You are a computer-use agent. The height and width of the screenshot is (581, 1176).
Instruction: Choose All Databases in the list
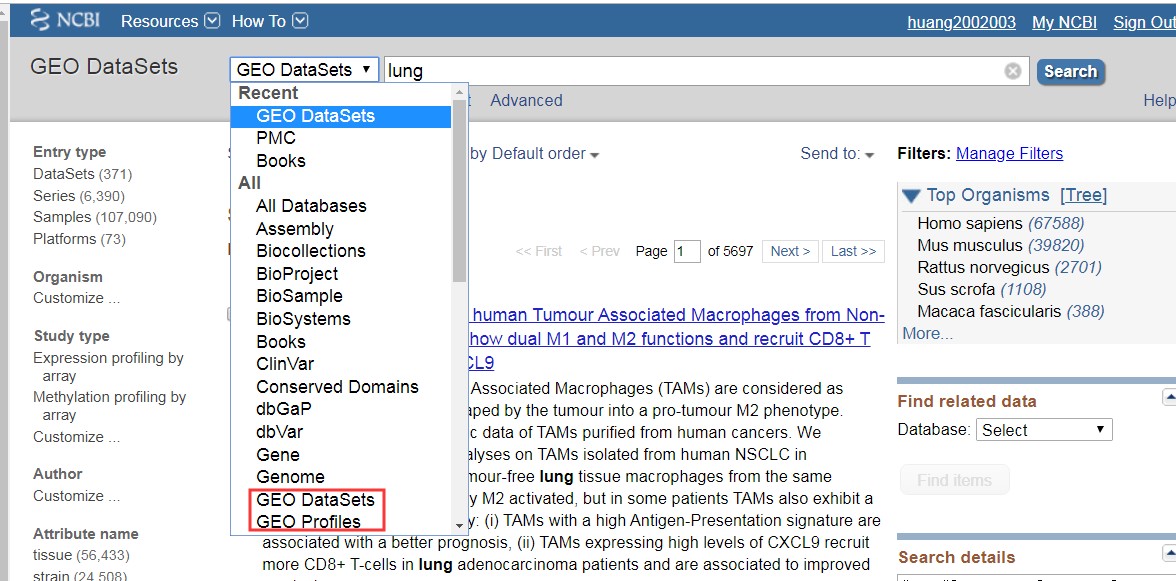click(311, 206)
